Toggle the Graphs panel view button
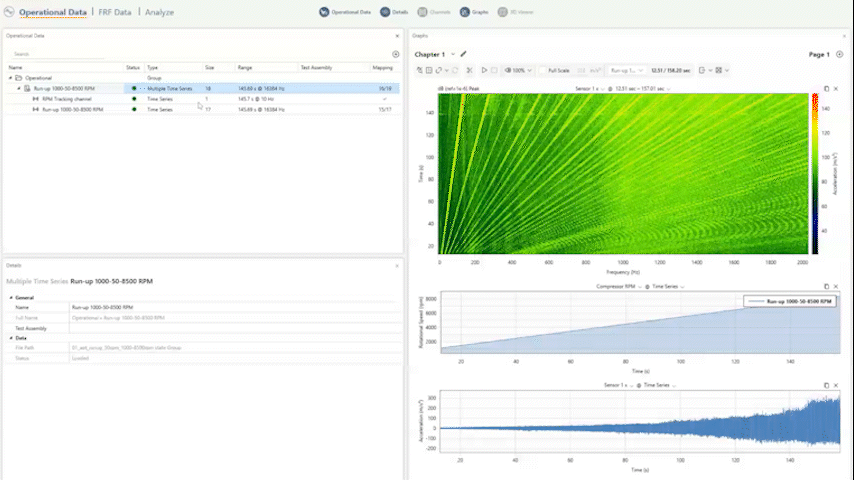Screen dimensions: 854x480 [x=467, y=12]
